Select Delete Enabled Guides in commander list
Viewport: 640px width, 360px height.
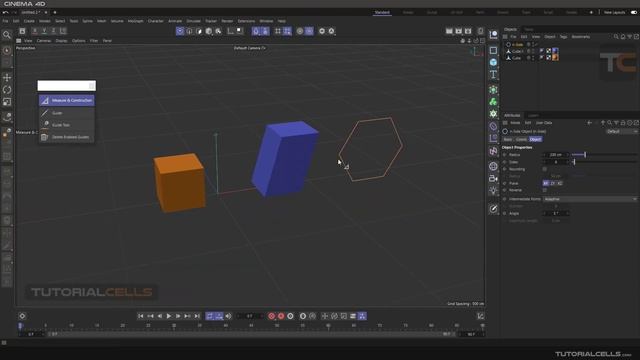click(x=67, y=137)
